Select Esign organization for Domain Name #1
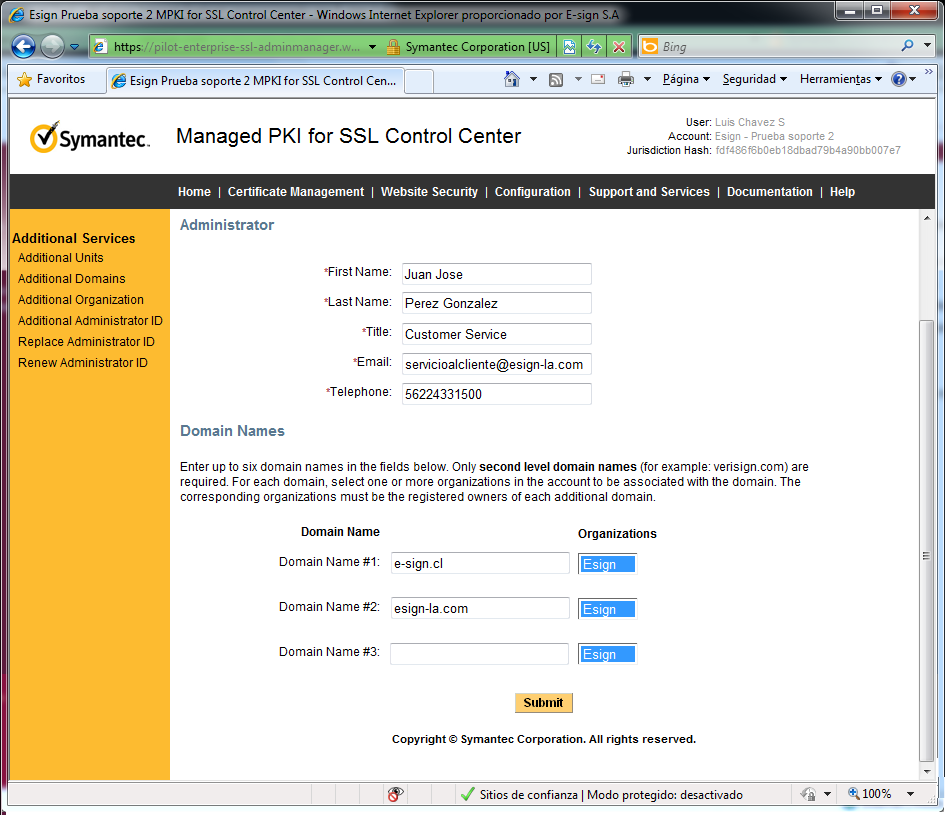This screenshot has width=945, height=815. [607, 564]
